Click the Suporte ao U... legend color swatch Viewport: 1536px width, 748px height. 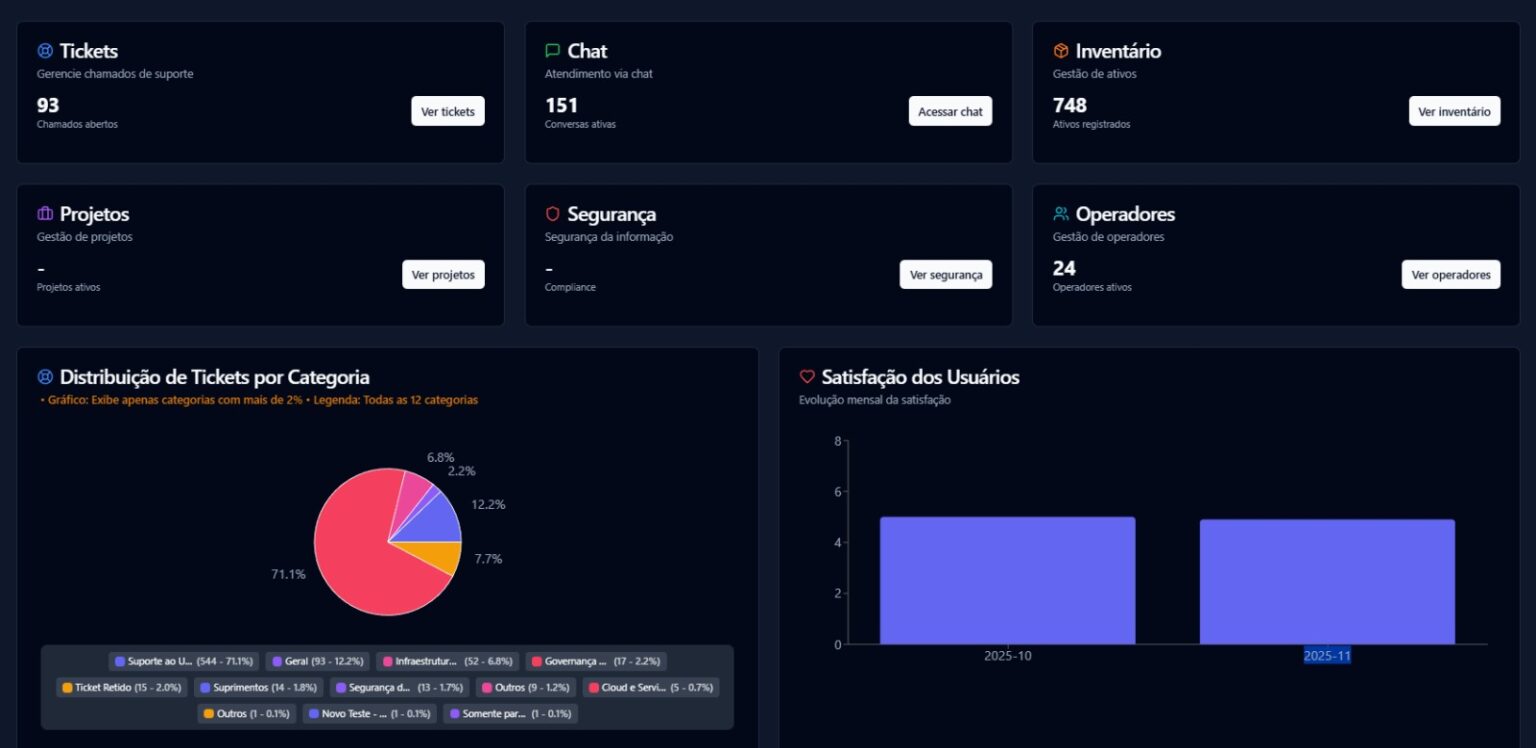[x=120, y=661]
